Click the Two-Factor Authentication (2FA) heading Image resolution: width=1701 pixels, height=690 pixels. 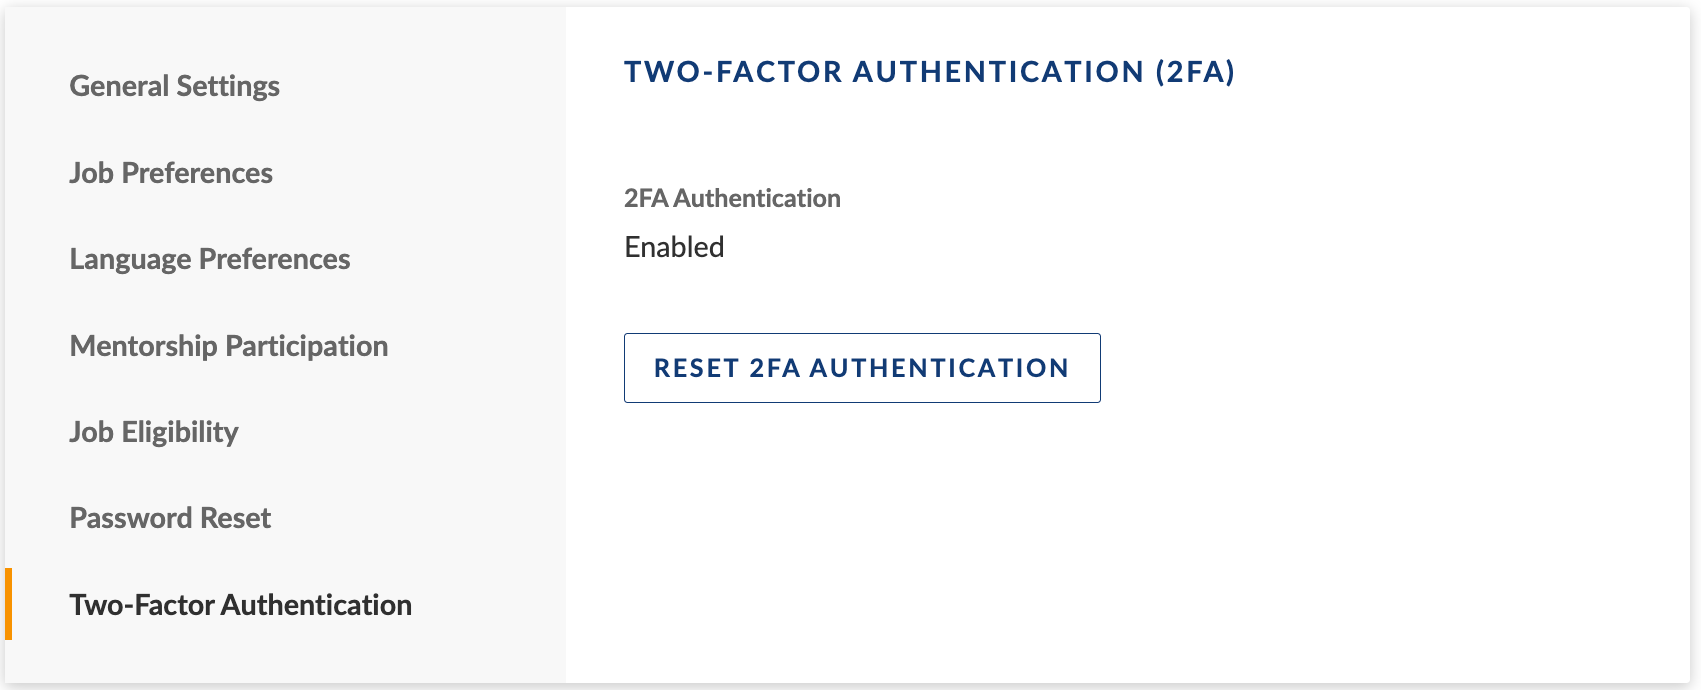coord(929,72)
